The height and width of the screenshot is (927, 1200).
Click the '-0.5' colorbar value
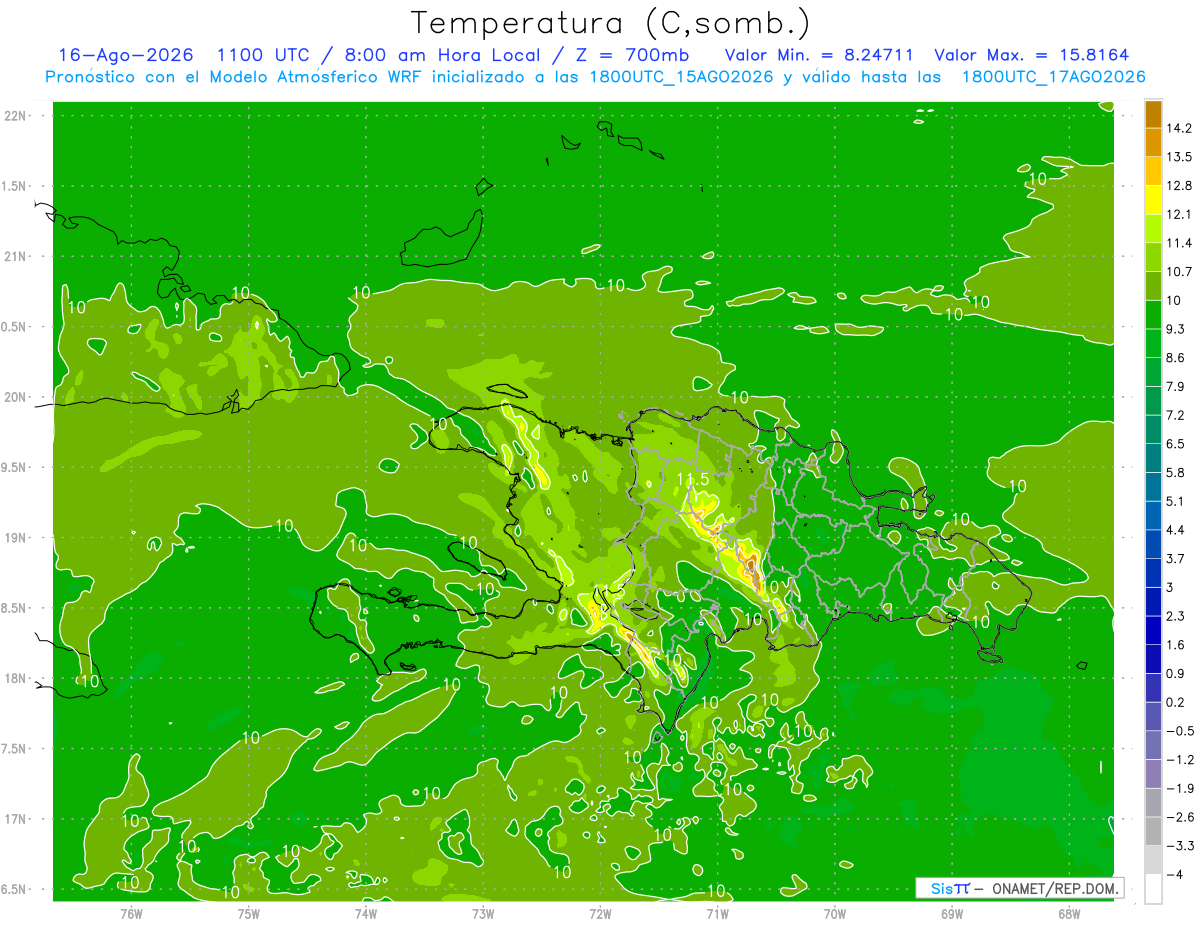tap(1179, 731)
